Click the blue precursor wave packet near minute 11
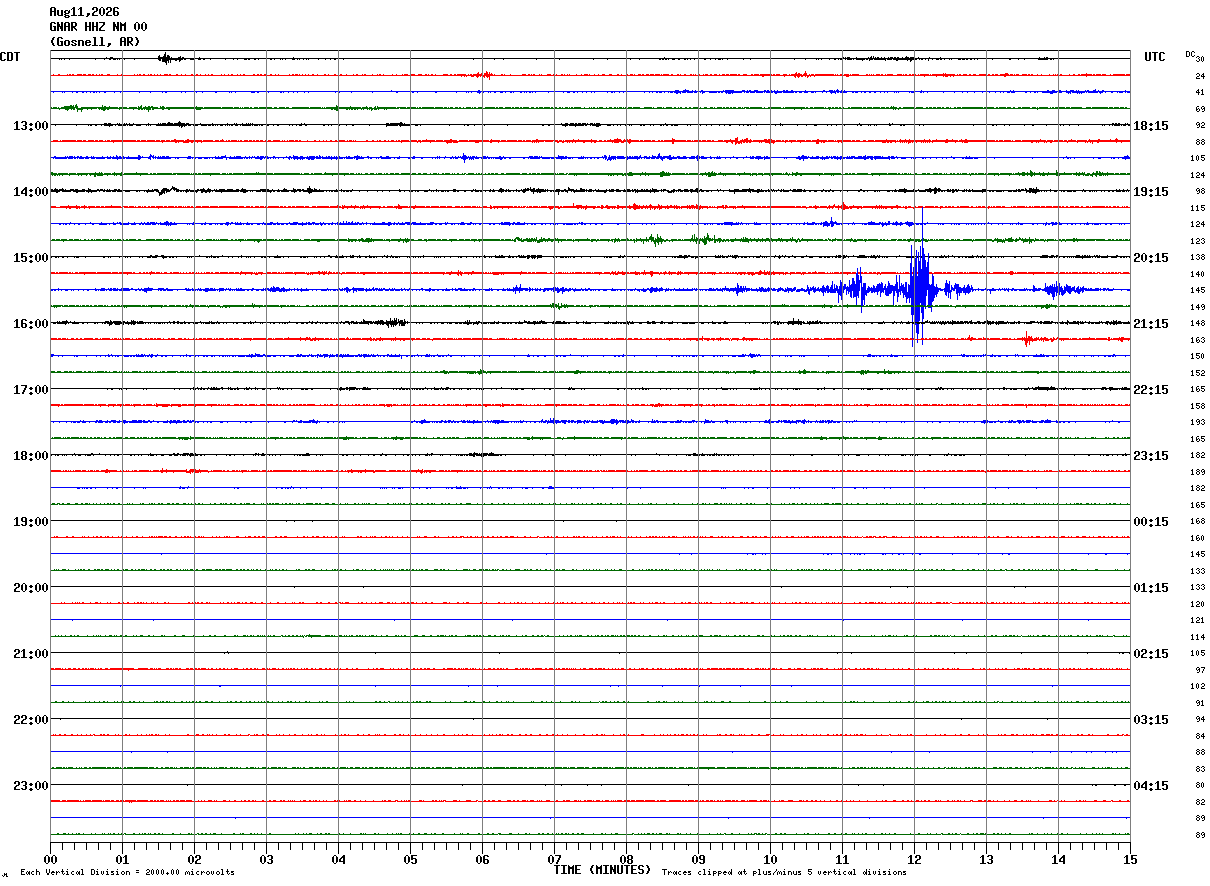1210x886 pixels. (x=855, y=290)
